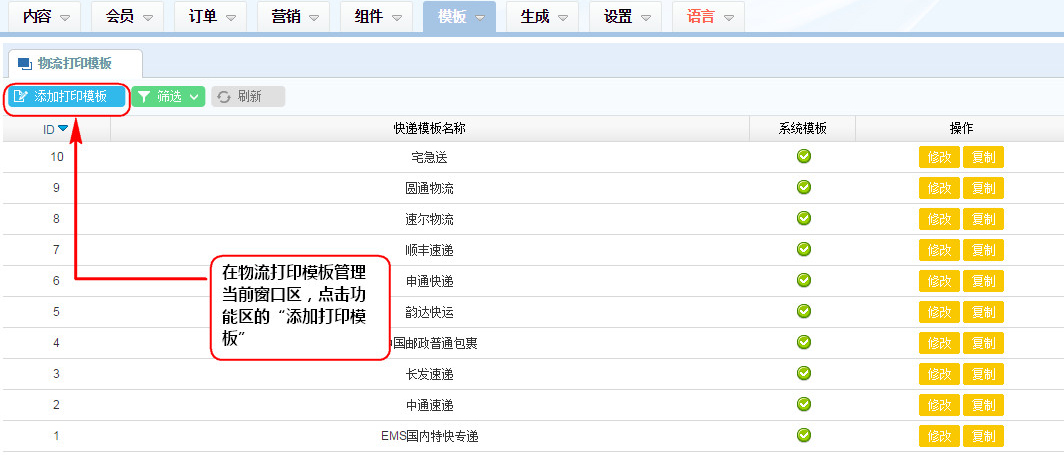Click the funnel icon on 筛选 button
1064x464 pixels.
click(x=144, y=97)
